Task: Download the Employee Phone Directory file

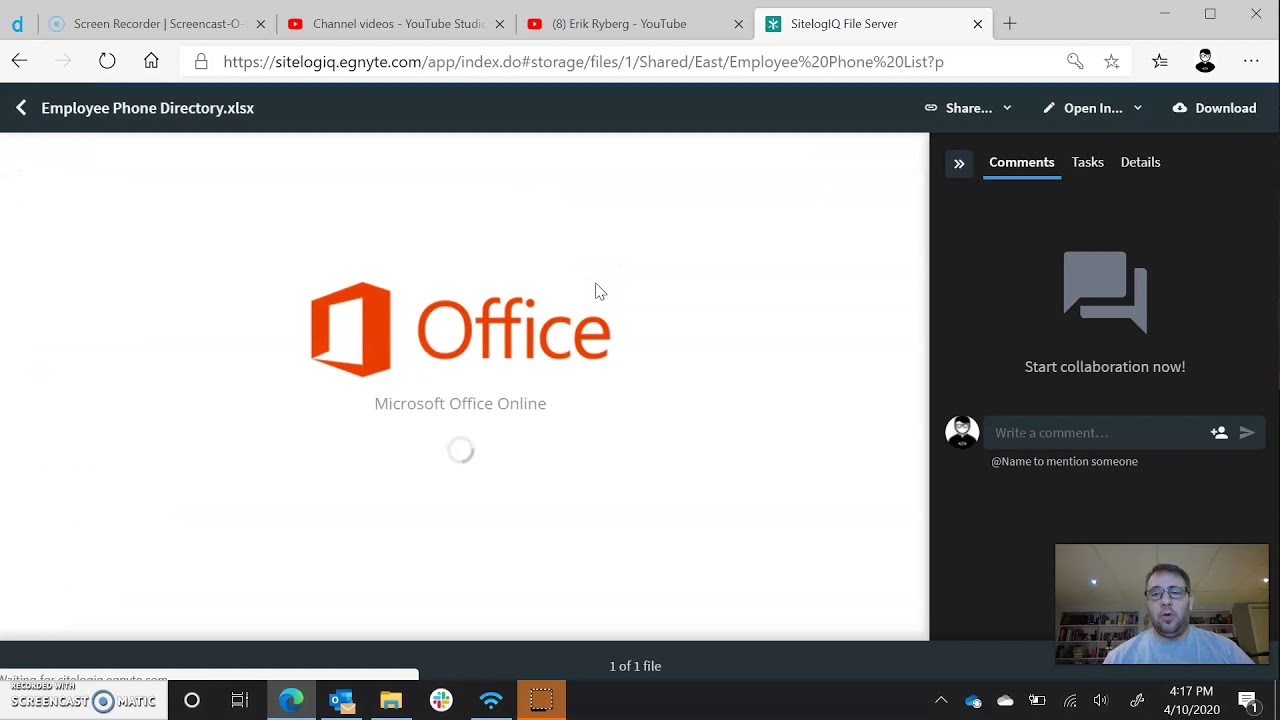Action: click(x=1215, y=108)
